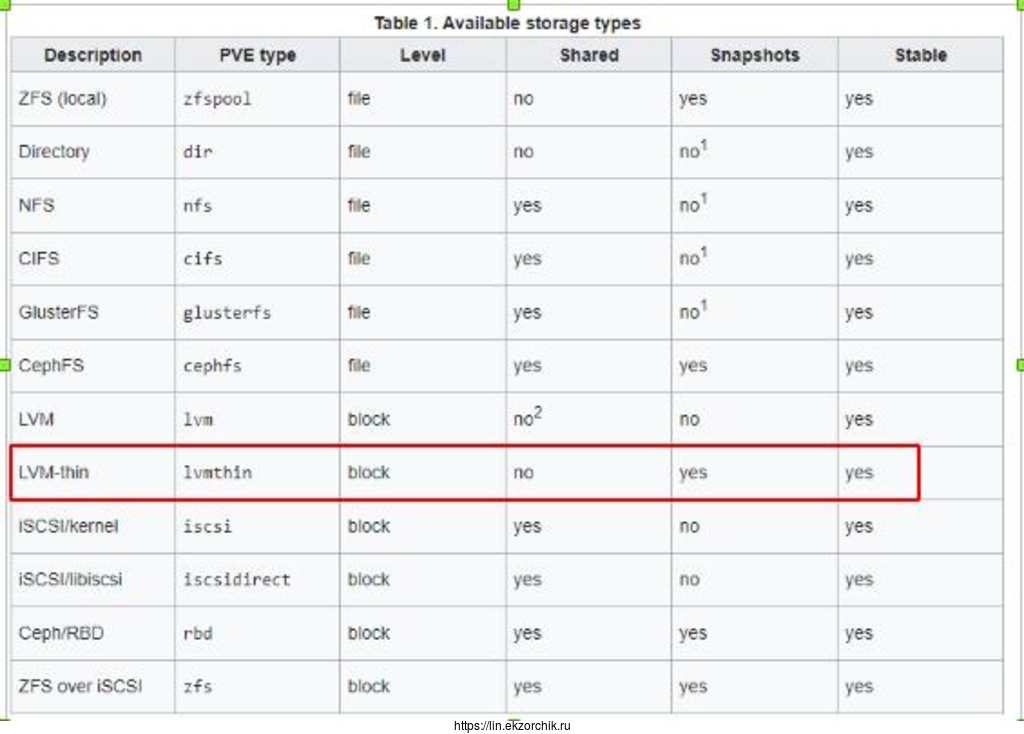Select the Level column header

point(422,56)
